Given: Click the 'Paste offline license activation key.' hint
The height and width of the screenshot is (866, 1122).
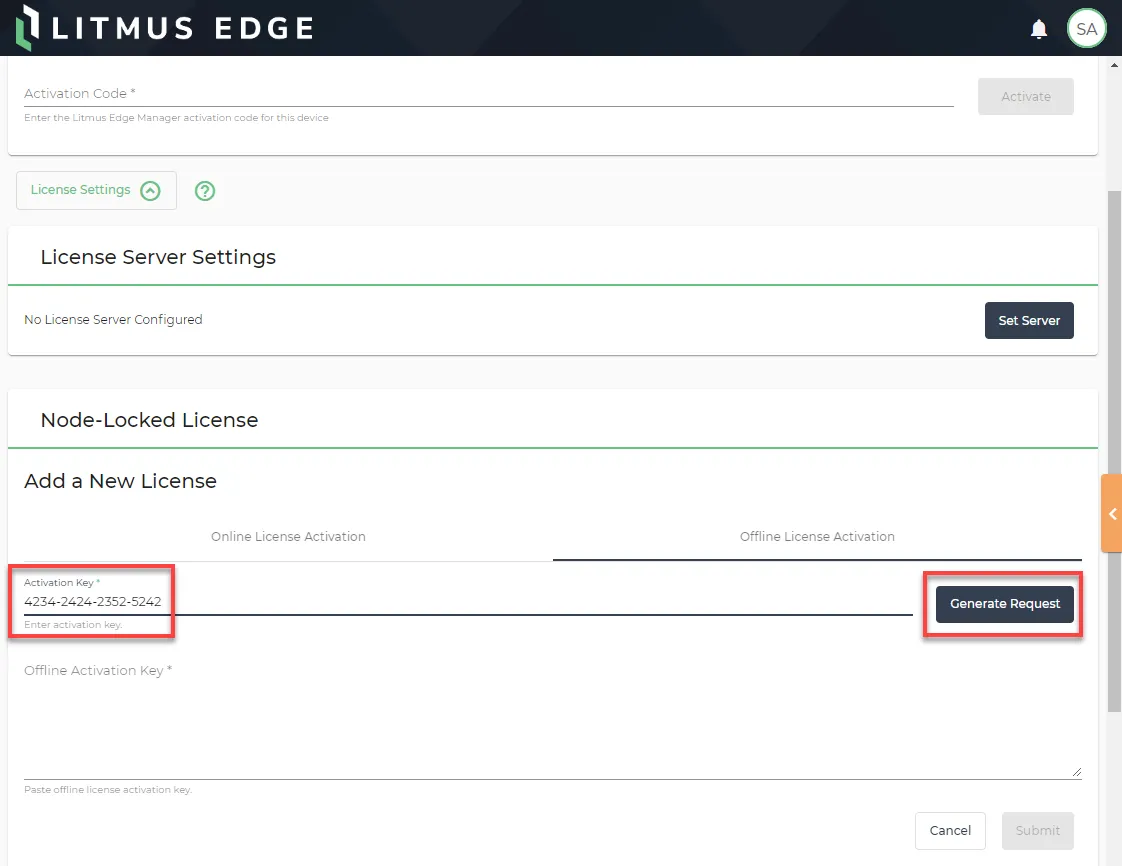Looking at the screenshot, I should click(x=108, y=790).
